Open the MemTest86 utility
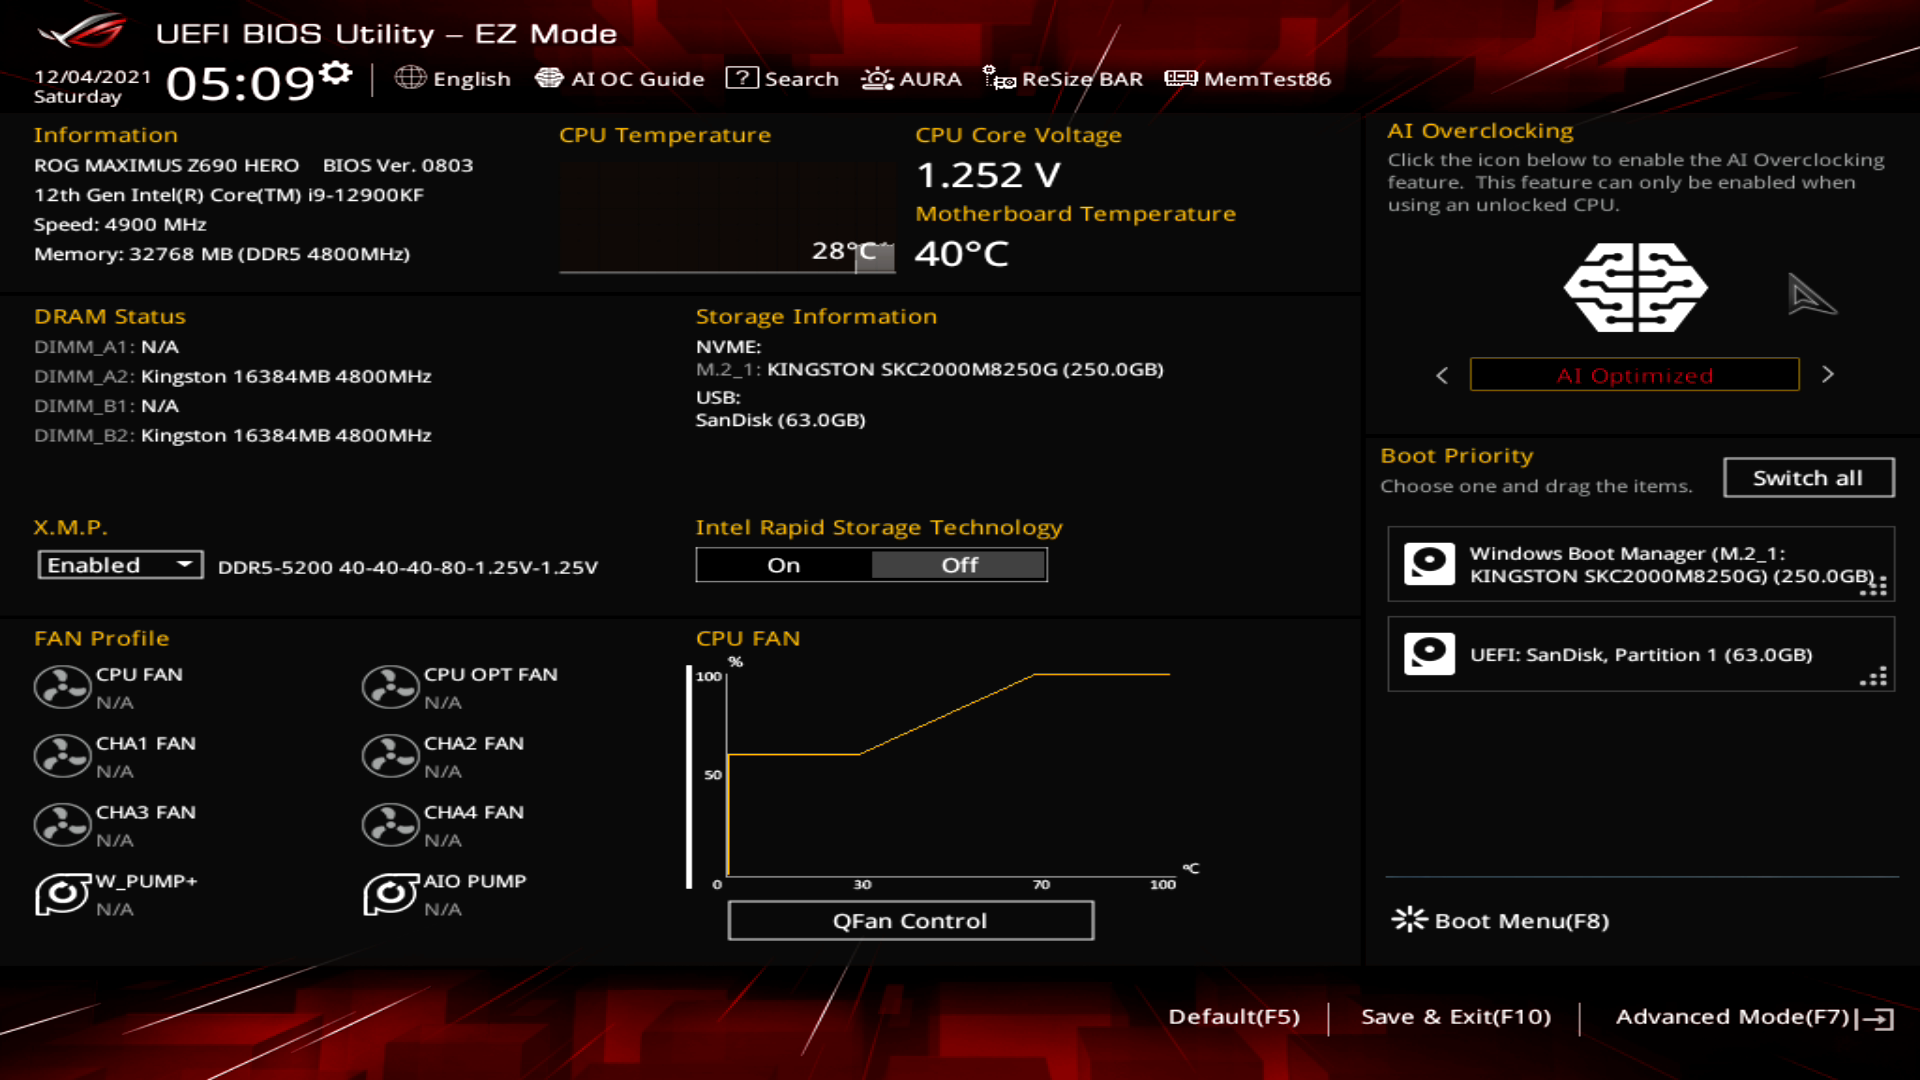Screen dimensions: 1920x1080 [x=1248, y=78]
